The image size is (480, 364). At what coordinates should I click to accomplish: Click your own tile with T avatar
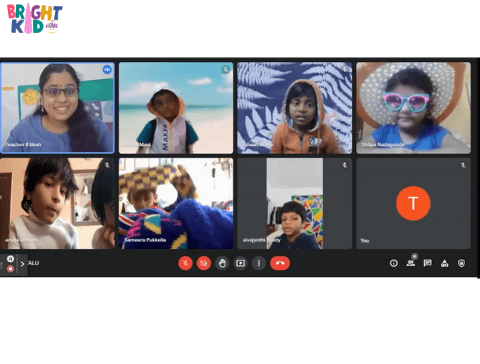pos(413,203)
